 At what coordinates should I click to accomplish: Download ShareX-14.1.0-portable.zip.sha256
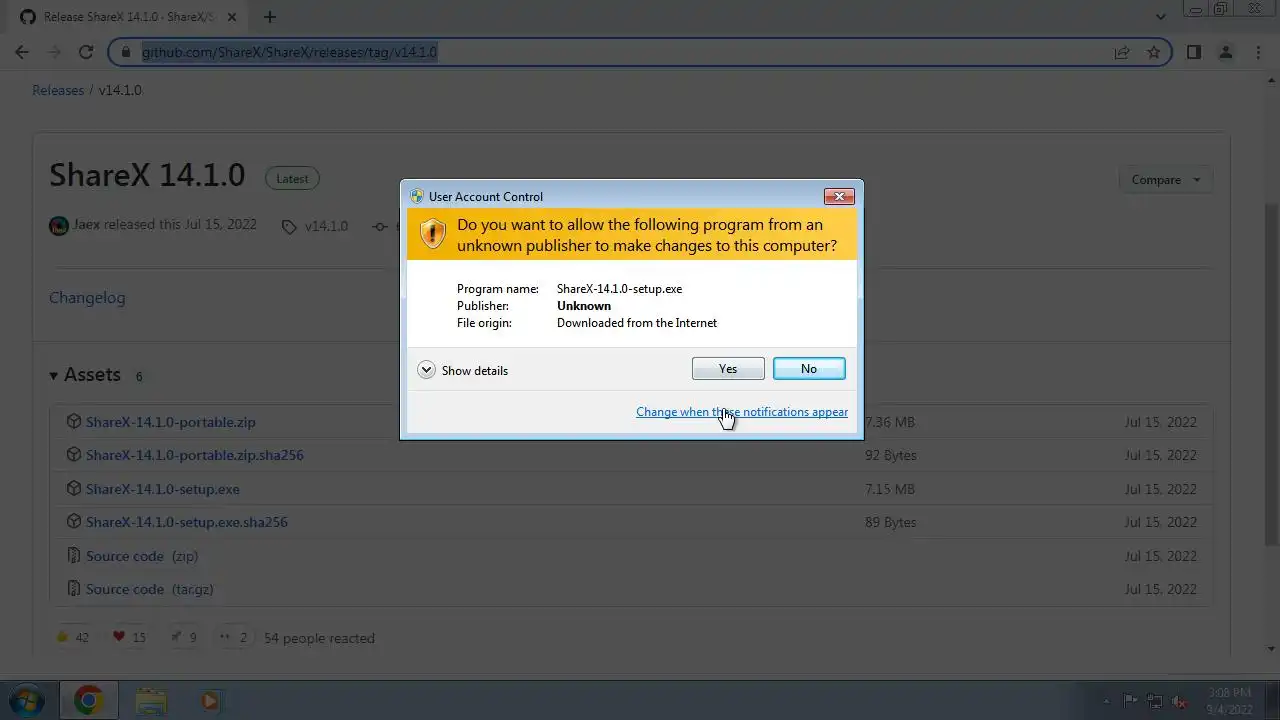coord(194,455)
